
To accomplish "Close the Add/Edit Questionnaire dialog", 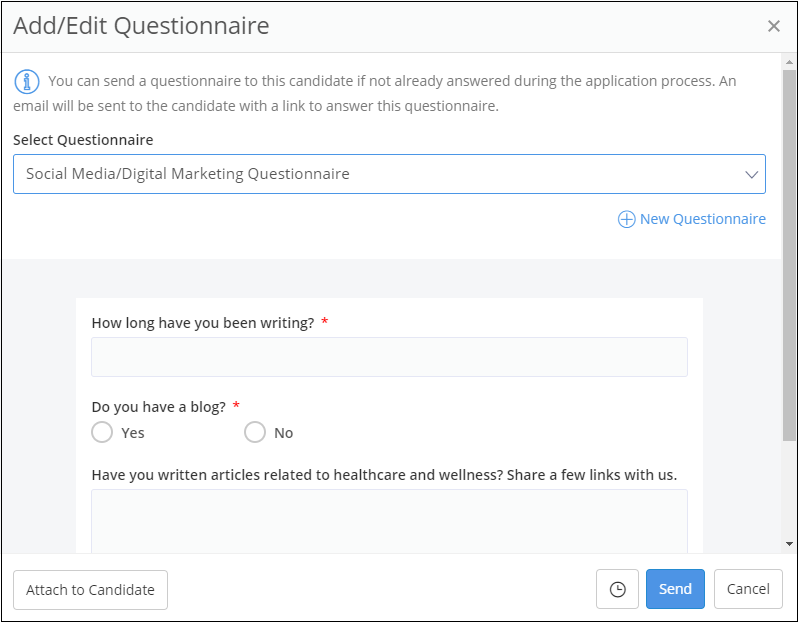I will pos(773,27).
